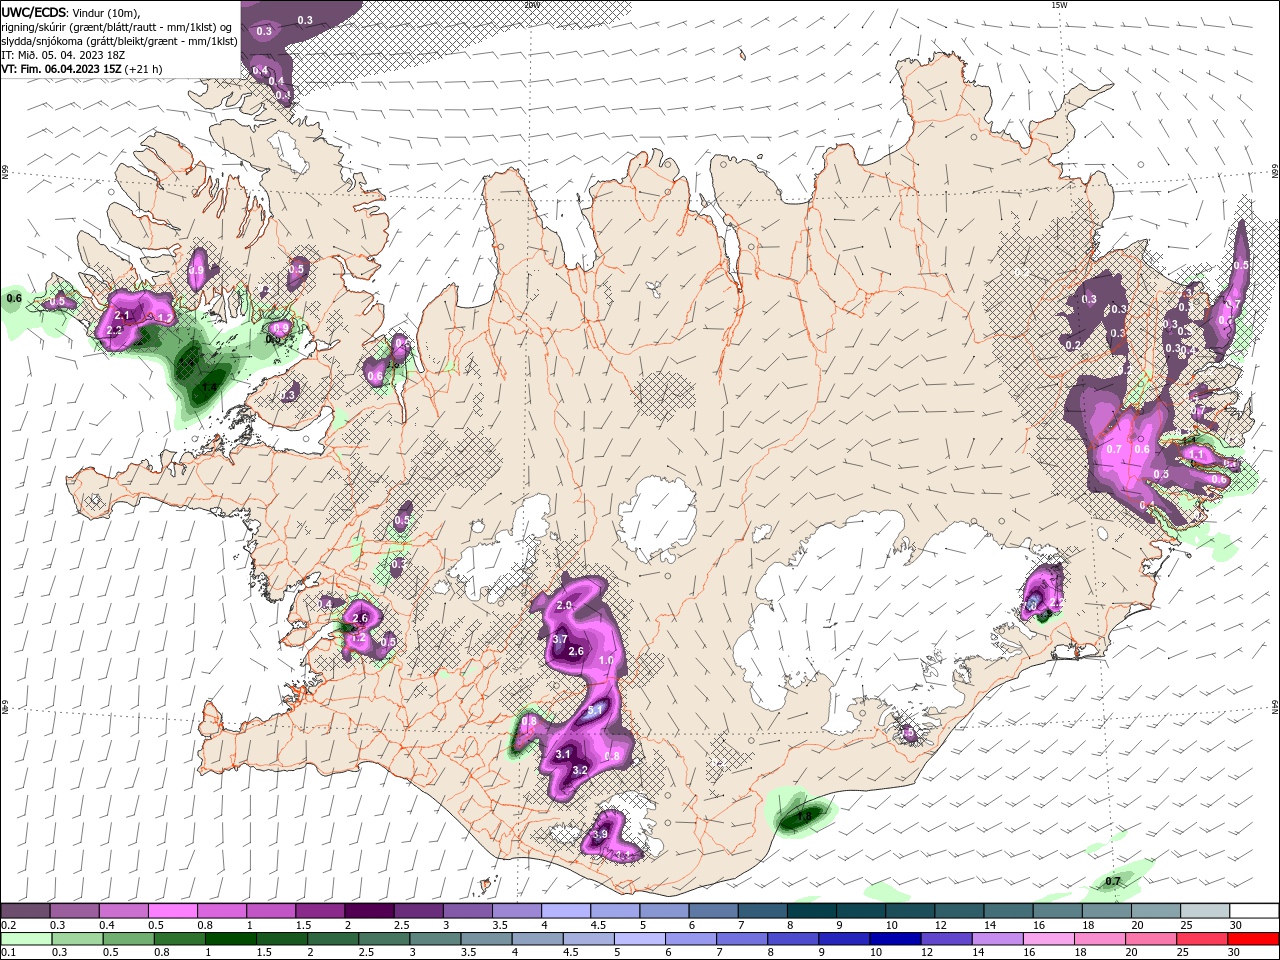Viewport: 1280px width, 960px height.
Task: Click the 2.1 value in the Westfjords
Action: click(x=123, y=315)
